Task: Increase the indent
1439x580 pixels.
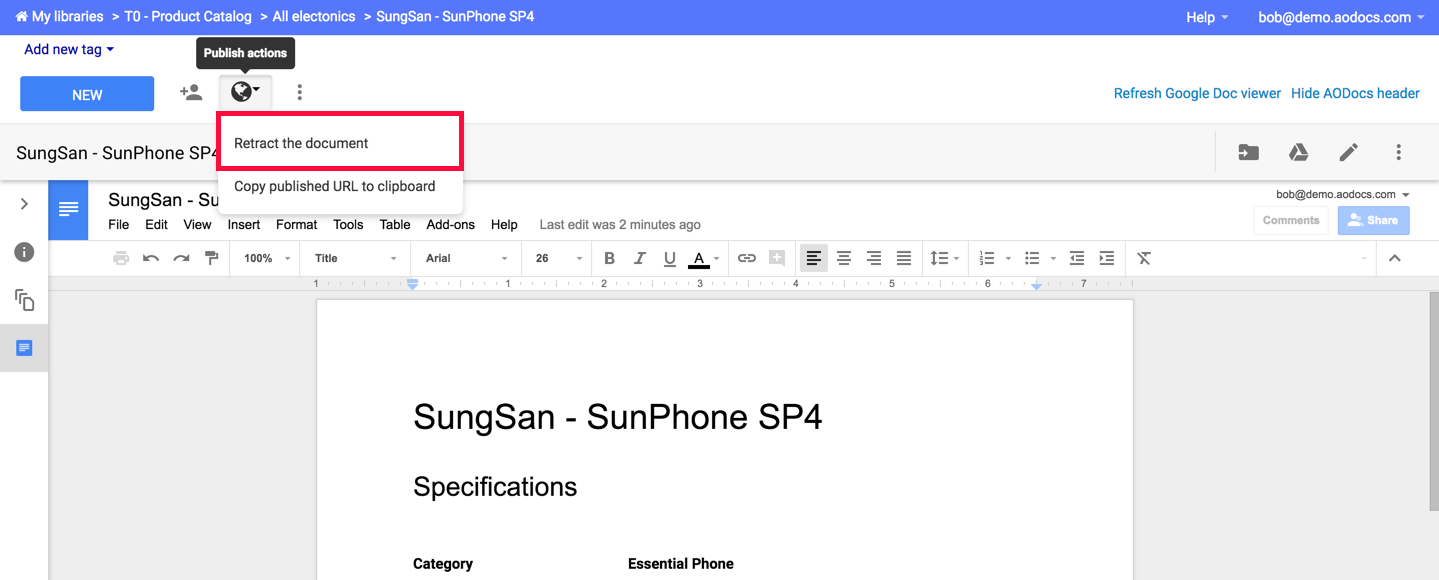Action: (x=1107, y=258)
